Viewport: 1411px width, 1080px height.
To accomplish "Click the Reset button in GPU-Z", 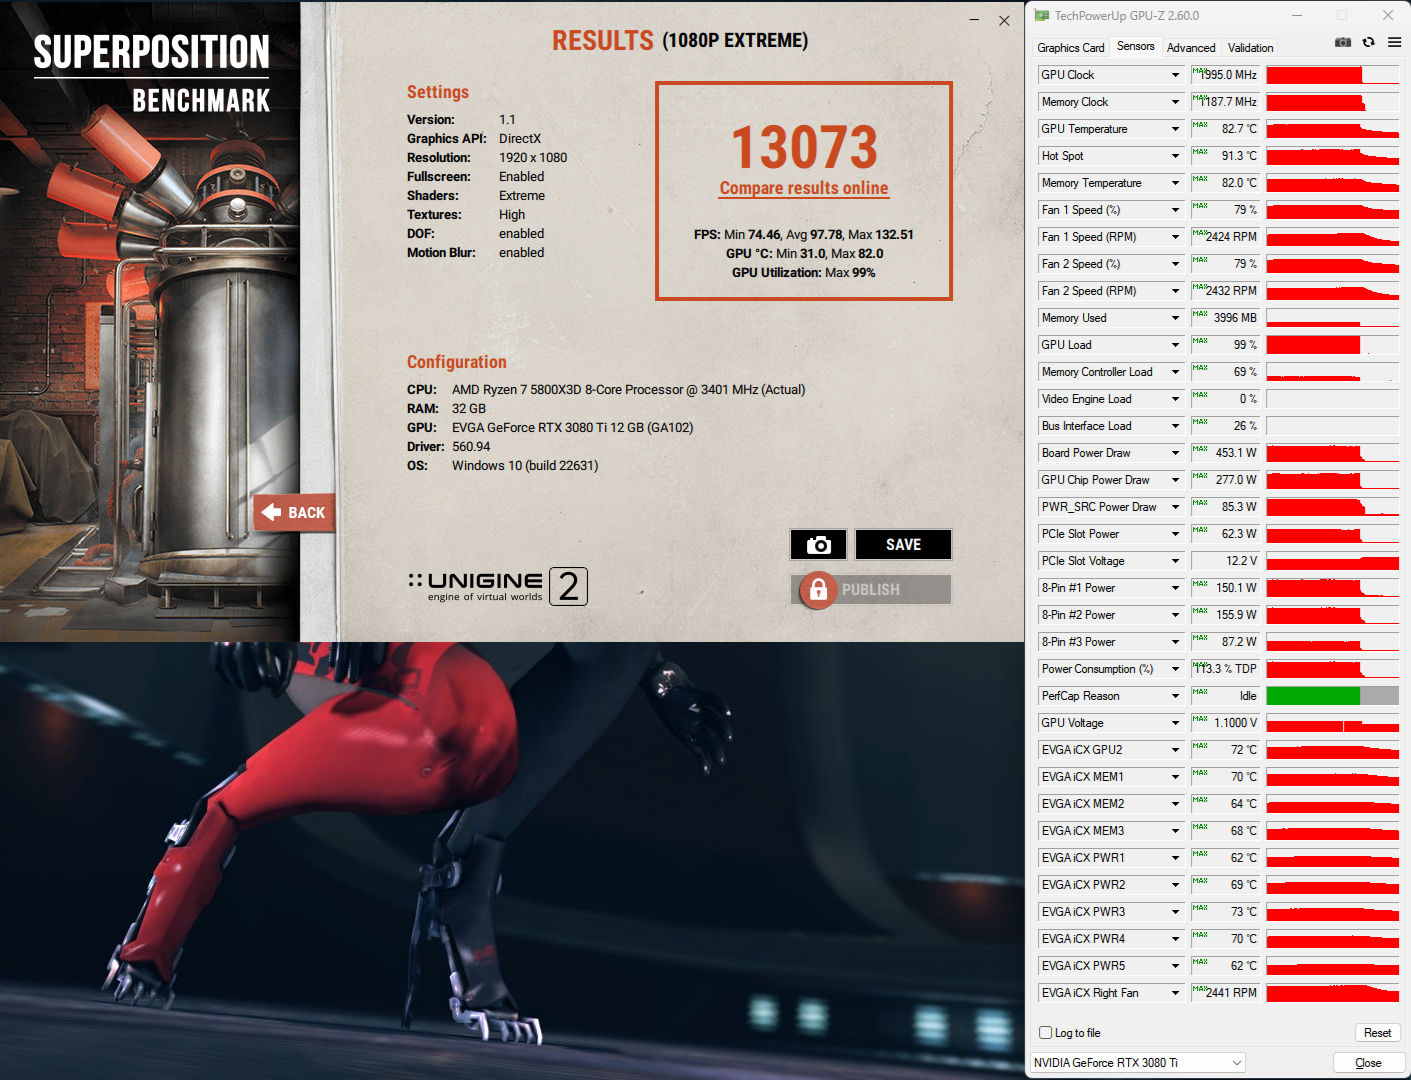I will pyautogui.click(x=1377, y=1033).
